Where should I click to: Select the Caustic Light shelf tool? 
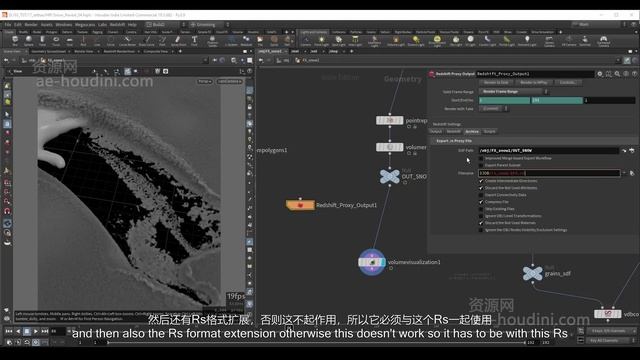pyautogui.click(x=487, y=40)
